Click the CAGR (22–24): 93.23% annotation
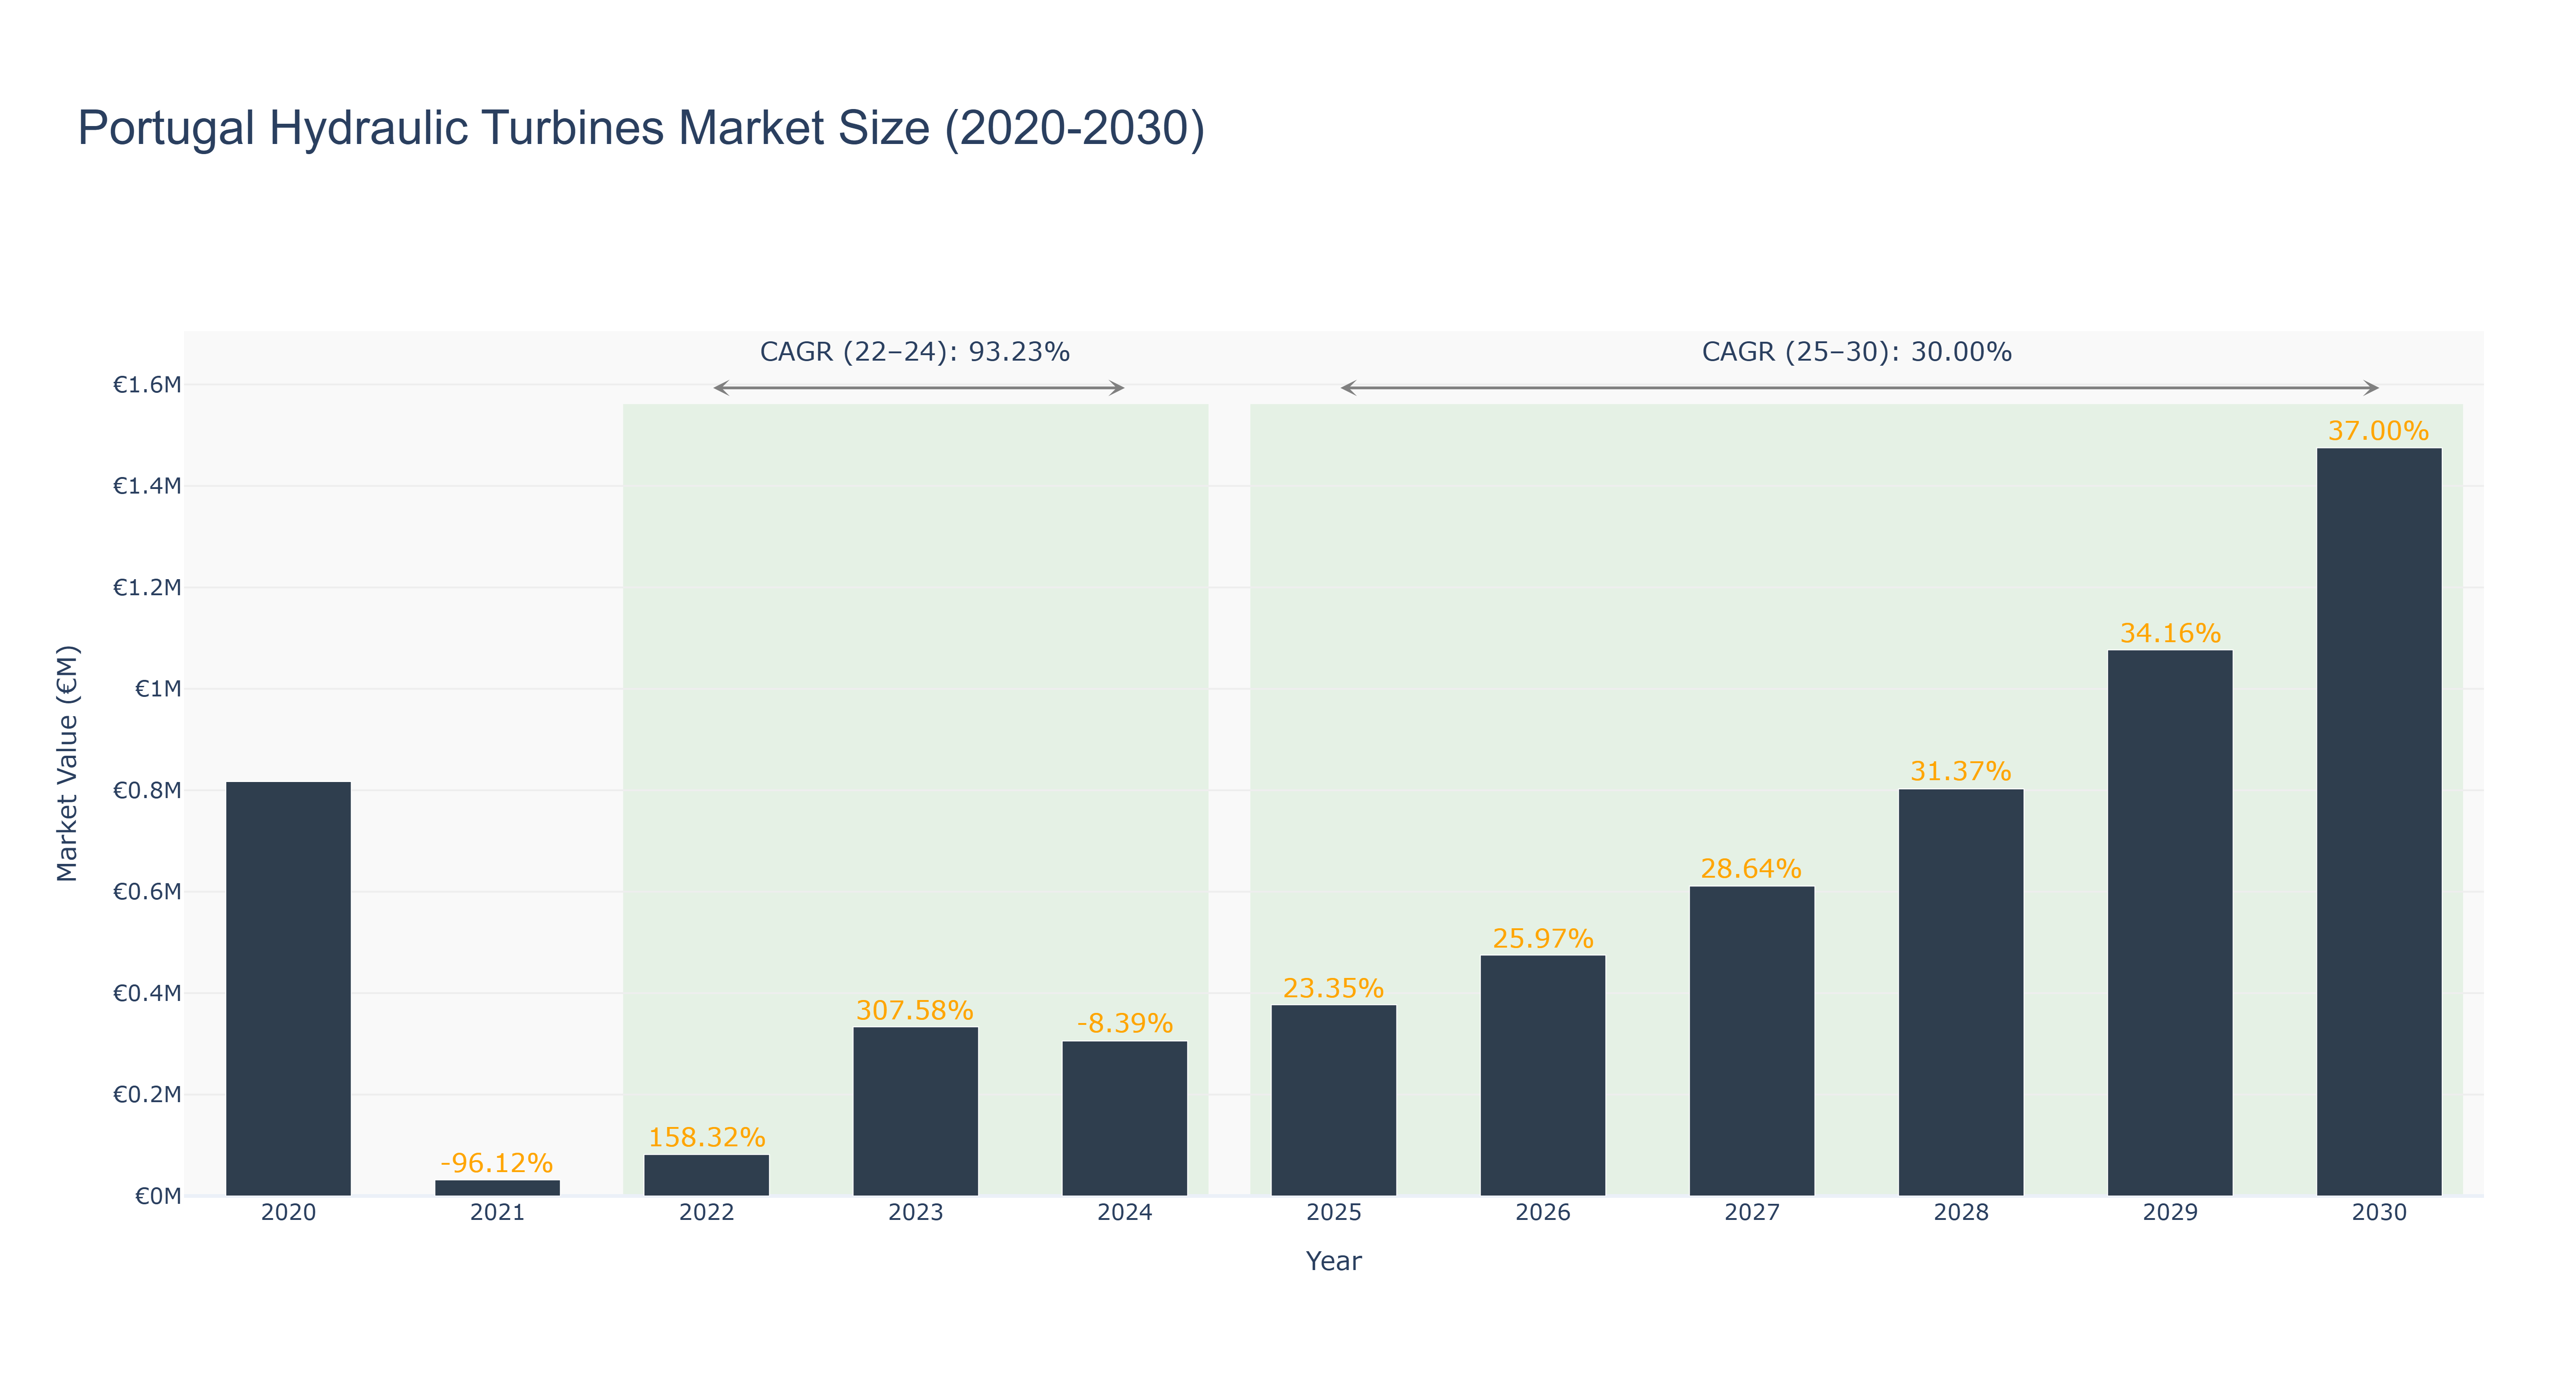The height and width of the screenshot is (1380, 2576). click(915, 352)
